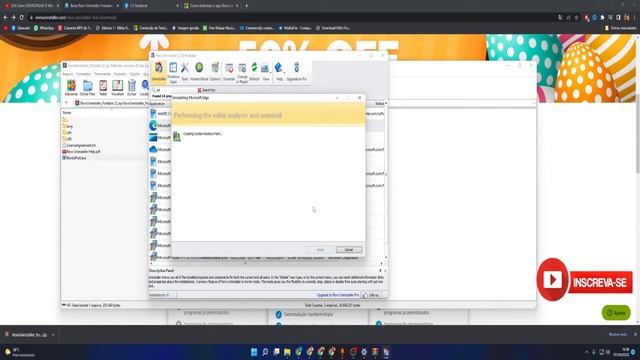Select Revo Uninstaller Help.pdf in WinRAR
This screenshot has height=360, width=640.
coord(81,151)
